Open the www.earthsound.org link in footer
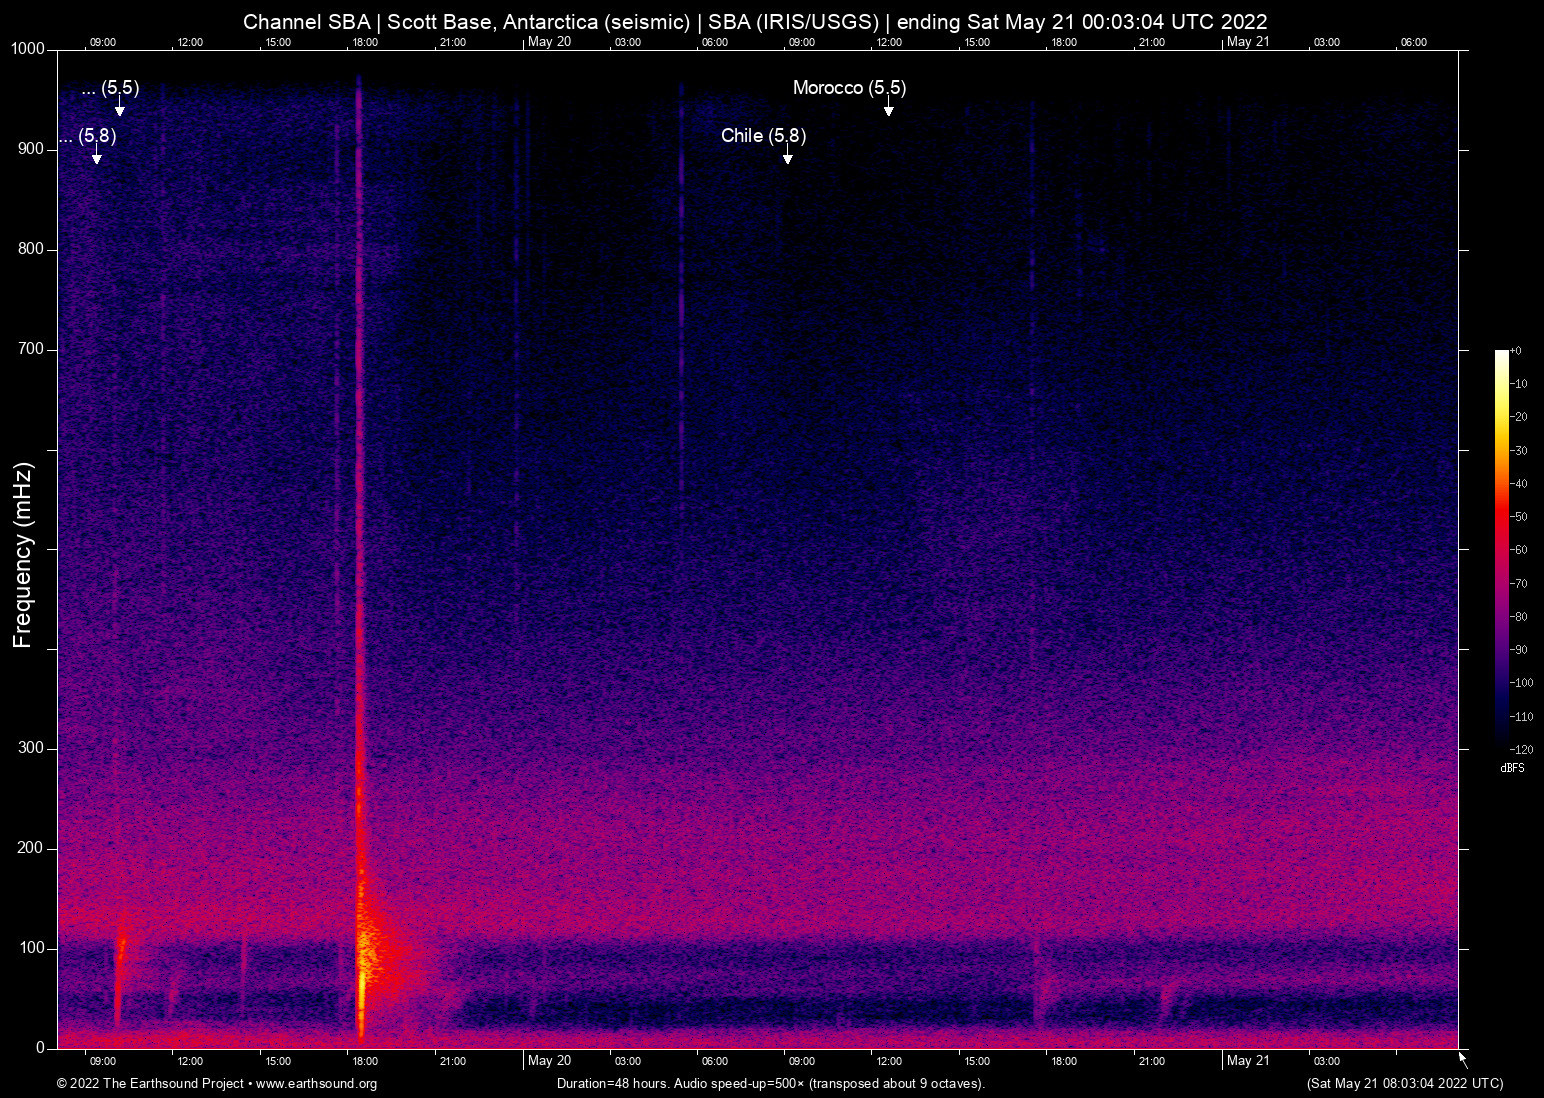The image size is (1544, 1098). tap(316, 1084)
